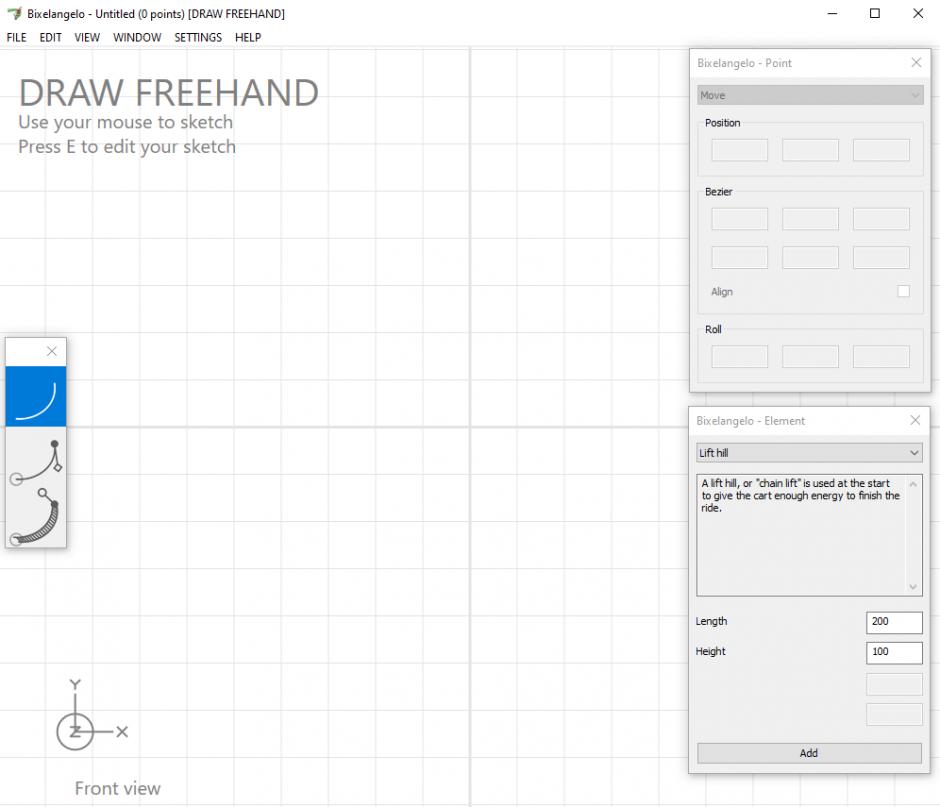Expand the Lift hill element dropdown
Image resolution: width=940 pixels, height=807 pixels.
[809, 453]
